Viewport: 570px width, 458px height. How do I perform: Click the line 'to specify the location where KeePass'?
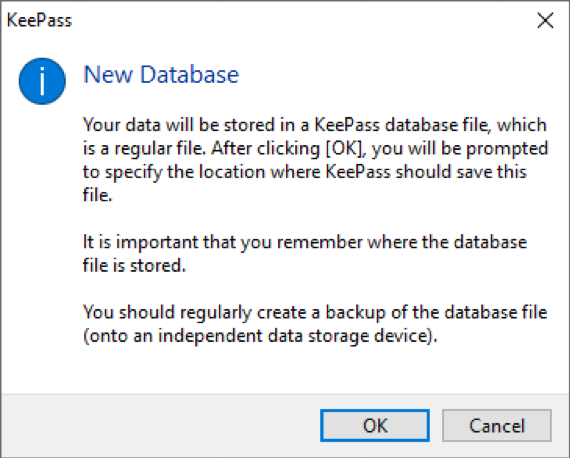click(x=305, y=172)
